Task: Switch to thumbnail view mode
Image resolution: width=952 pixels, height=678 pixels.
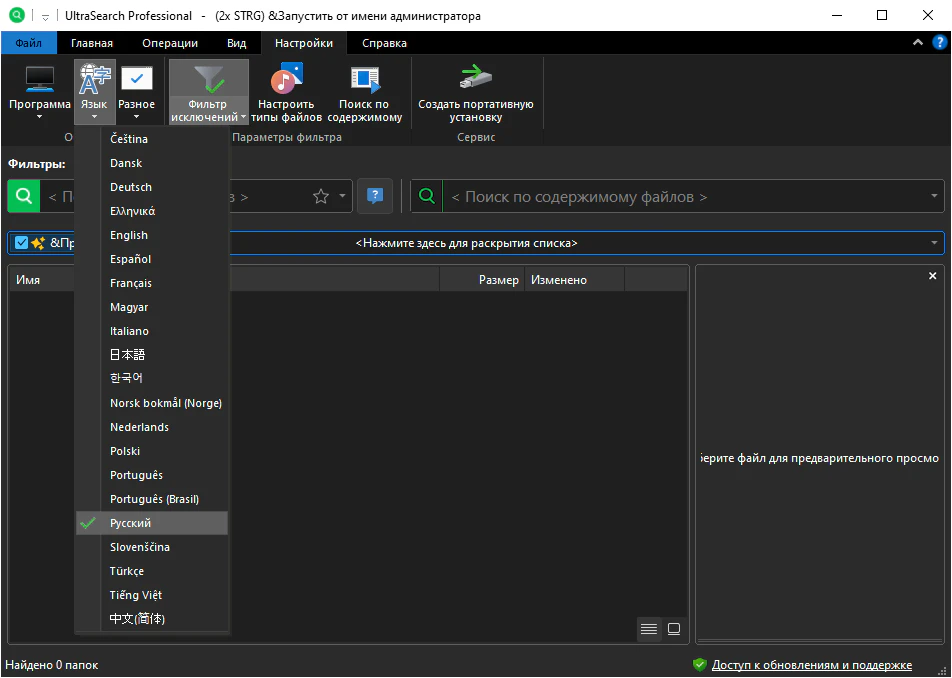Action: click(x=674, y=629)
